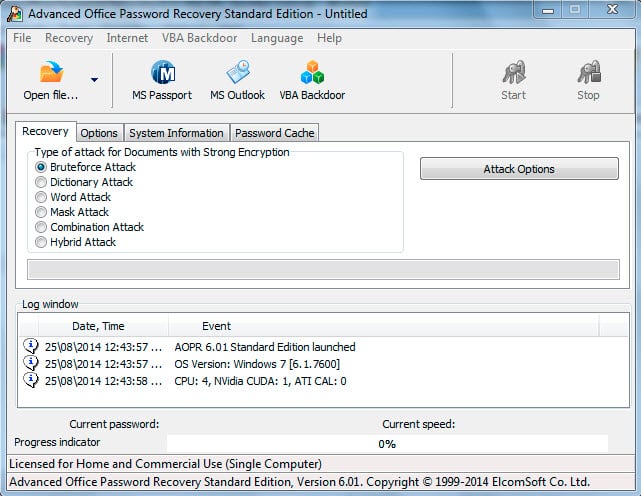
Task: Click the application icon in title bar
Action: [x=15, y=13]
